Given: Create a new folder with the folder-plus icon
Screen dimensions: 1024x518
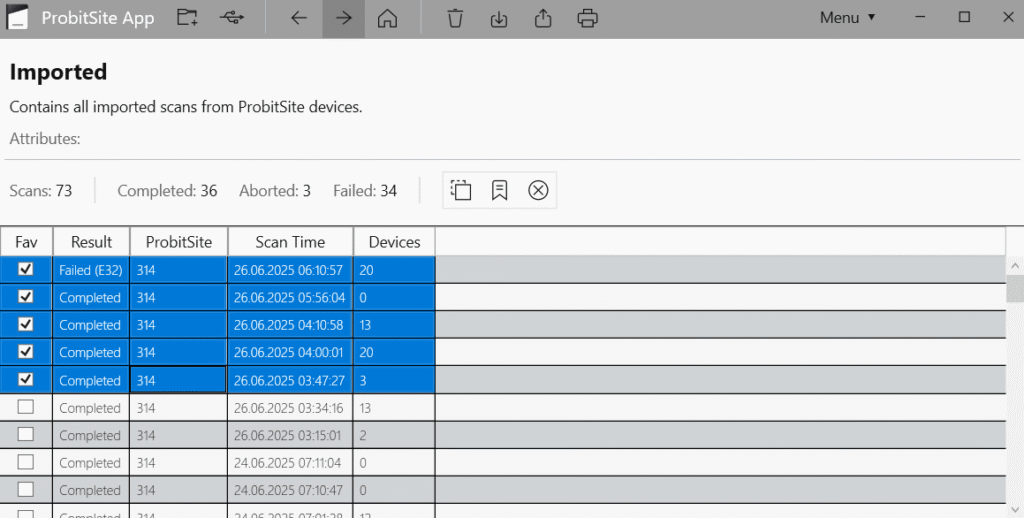Looking at the screenshot, I should coord(187,18).
